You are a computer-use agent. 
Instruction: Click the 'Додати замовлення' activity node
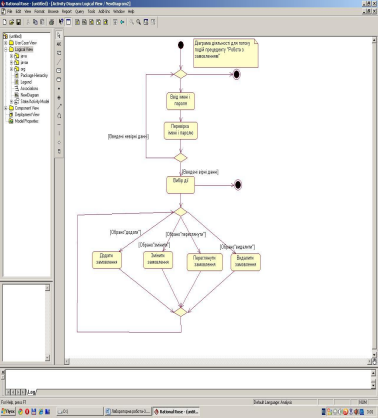(107, 260)
